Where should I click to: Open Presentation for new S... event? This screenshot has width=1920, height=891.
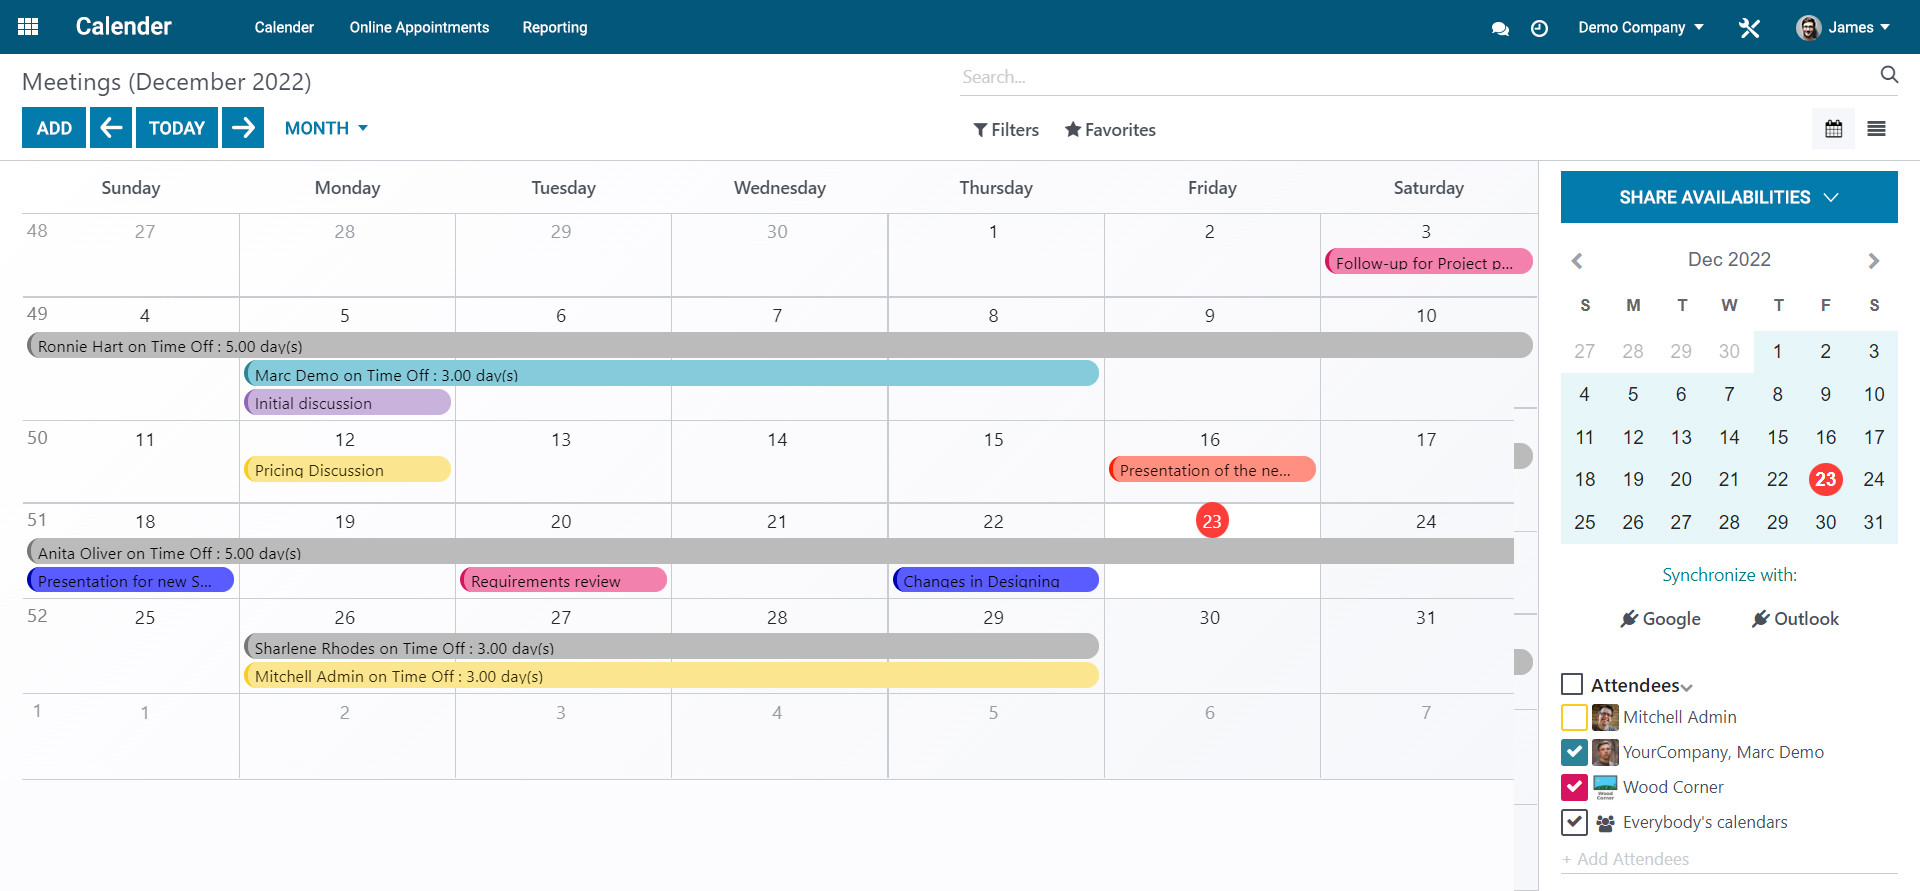click(130, 580)
